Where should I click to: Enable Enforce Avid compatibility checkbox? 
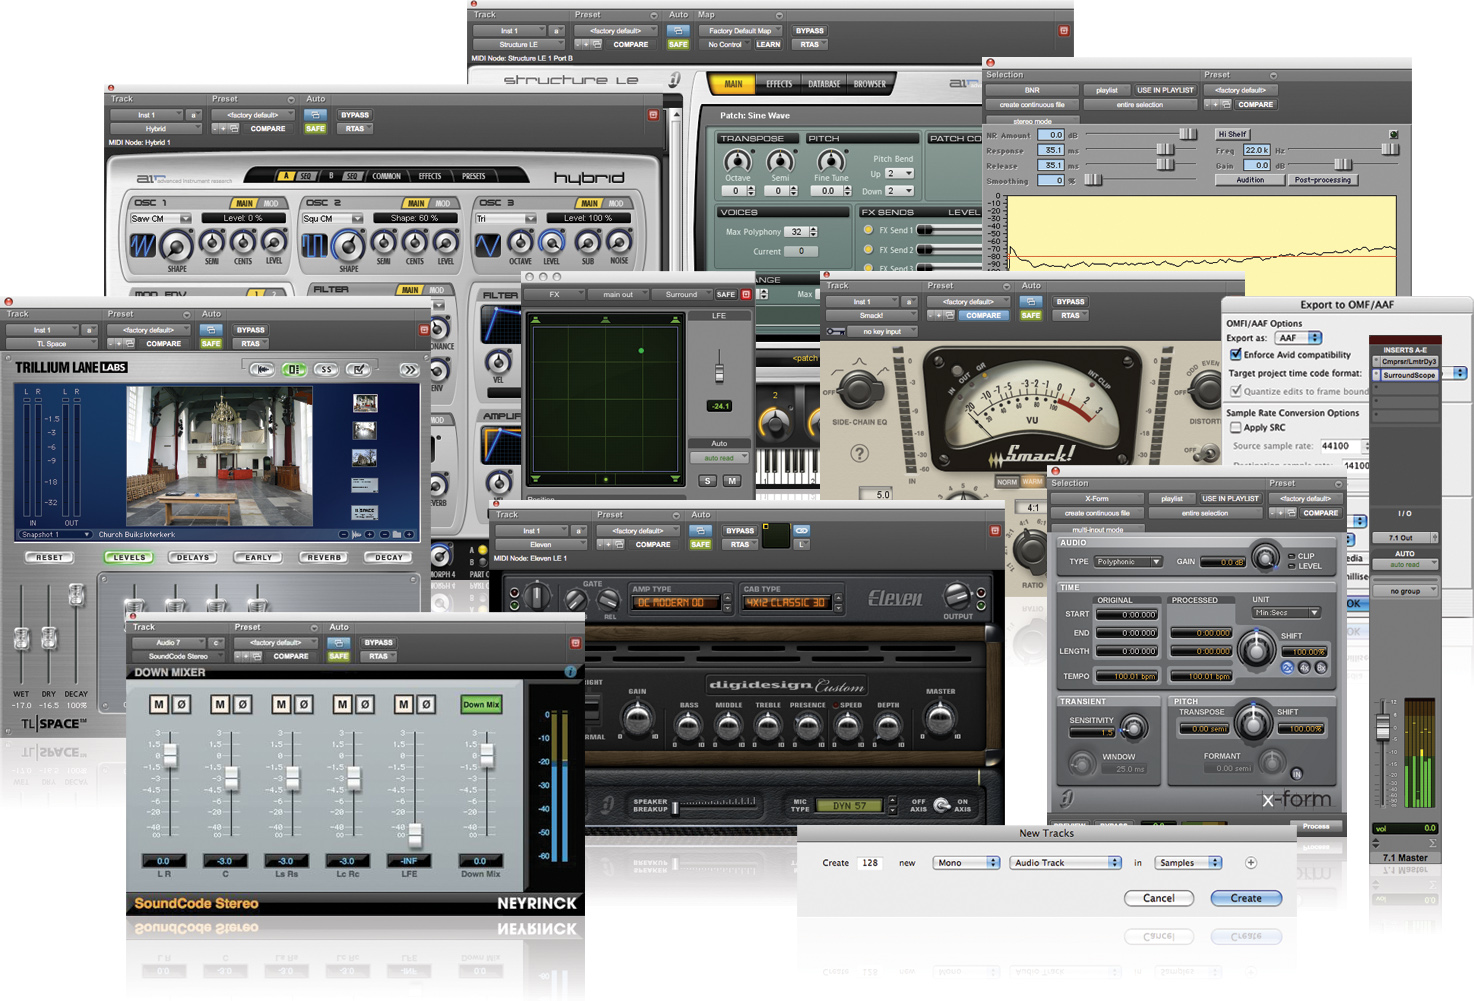(1236, 354)
